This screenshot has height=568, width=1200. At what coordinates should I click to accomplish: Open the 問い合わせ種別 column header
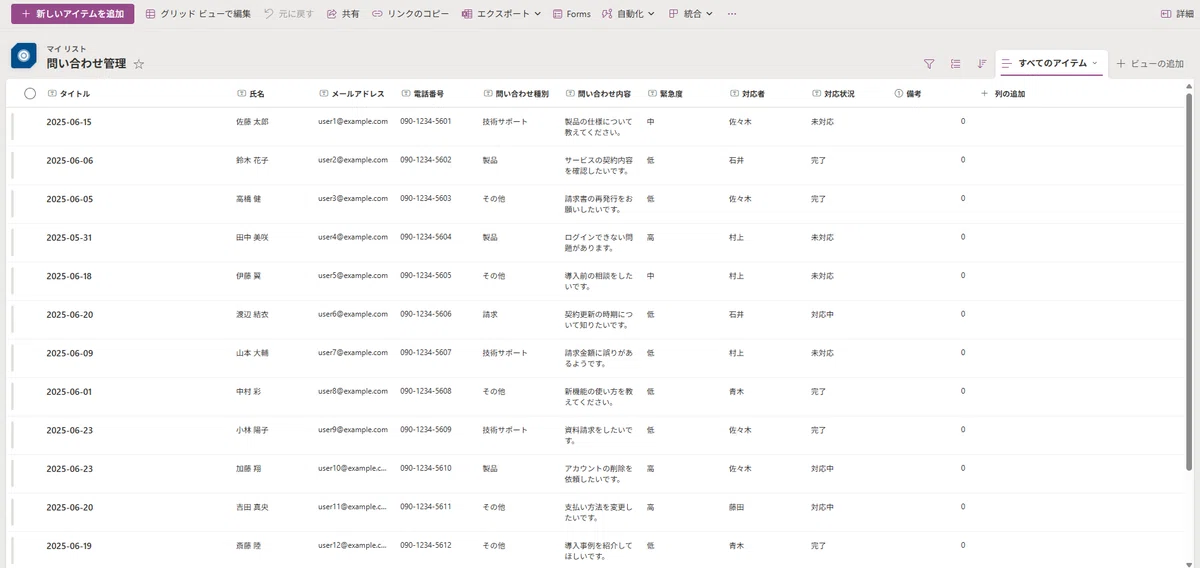[515, 94]
